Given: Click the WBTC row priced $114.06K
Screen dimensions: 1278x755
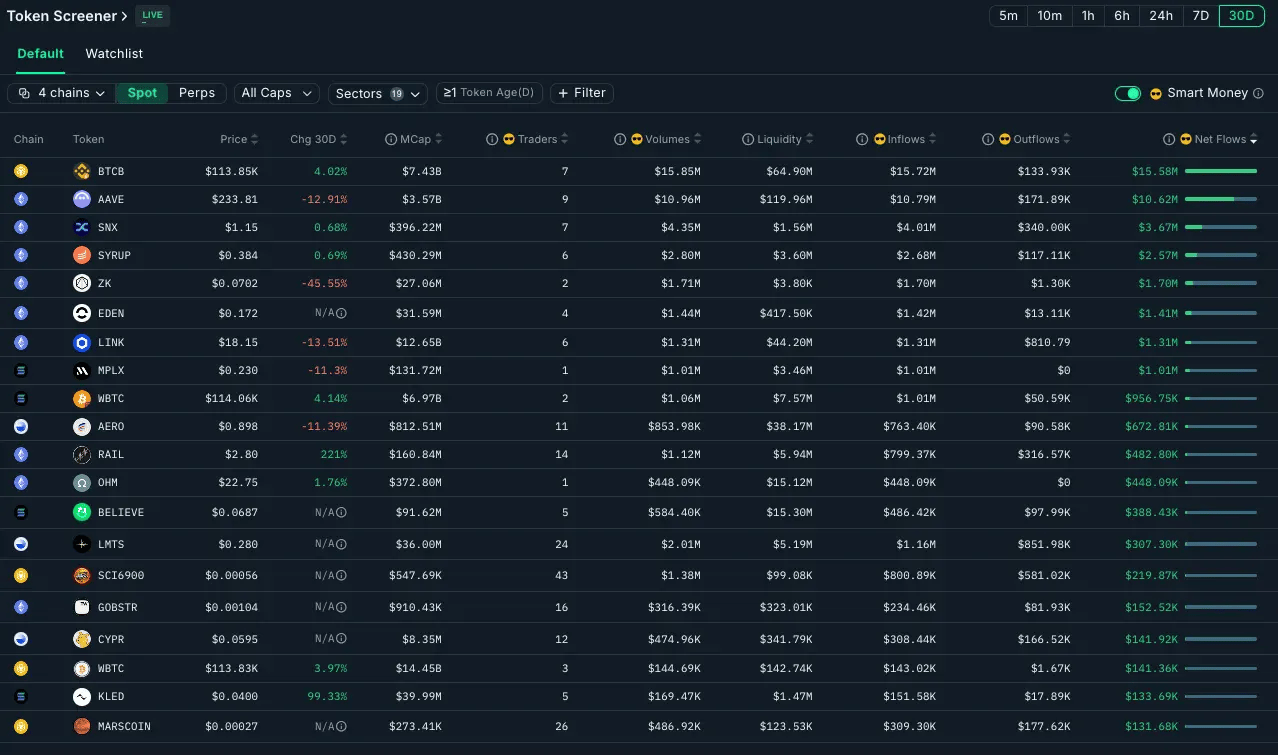Looking at the screenshot, I should [639, 398].
